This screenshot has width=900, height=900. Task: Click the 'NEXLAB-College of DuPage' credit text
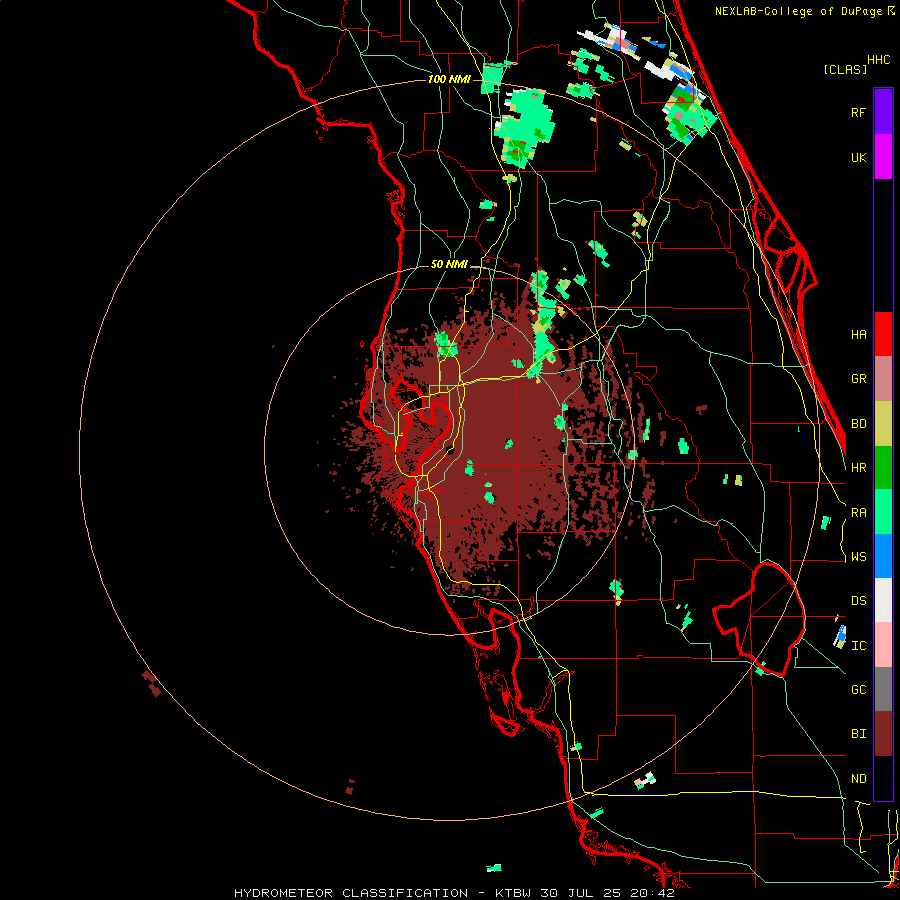[798, 11]
